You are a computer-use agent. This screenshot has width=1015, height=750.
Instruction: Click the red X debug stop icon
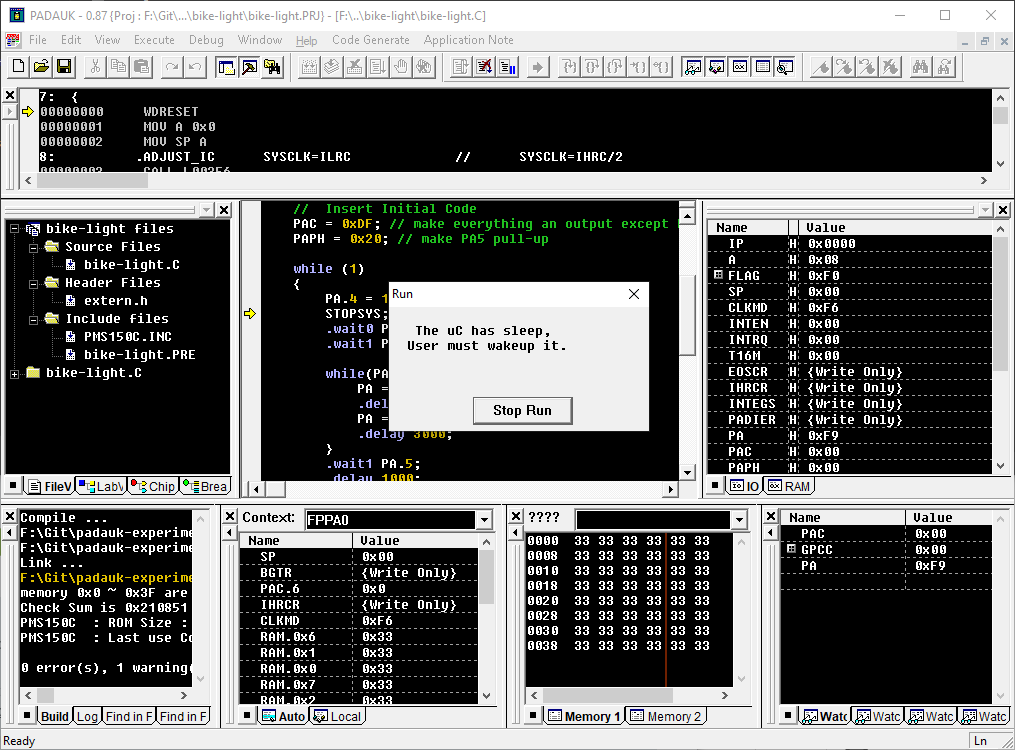[x=484, y=67]
